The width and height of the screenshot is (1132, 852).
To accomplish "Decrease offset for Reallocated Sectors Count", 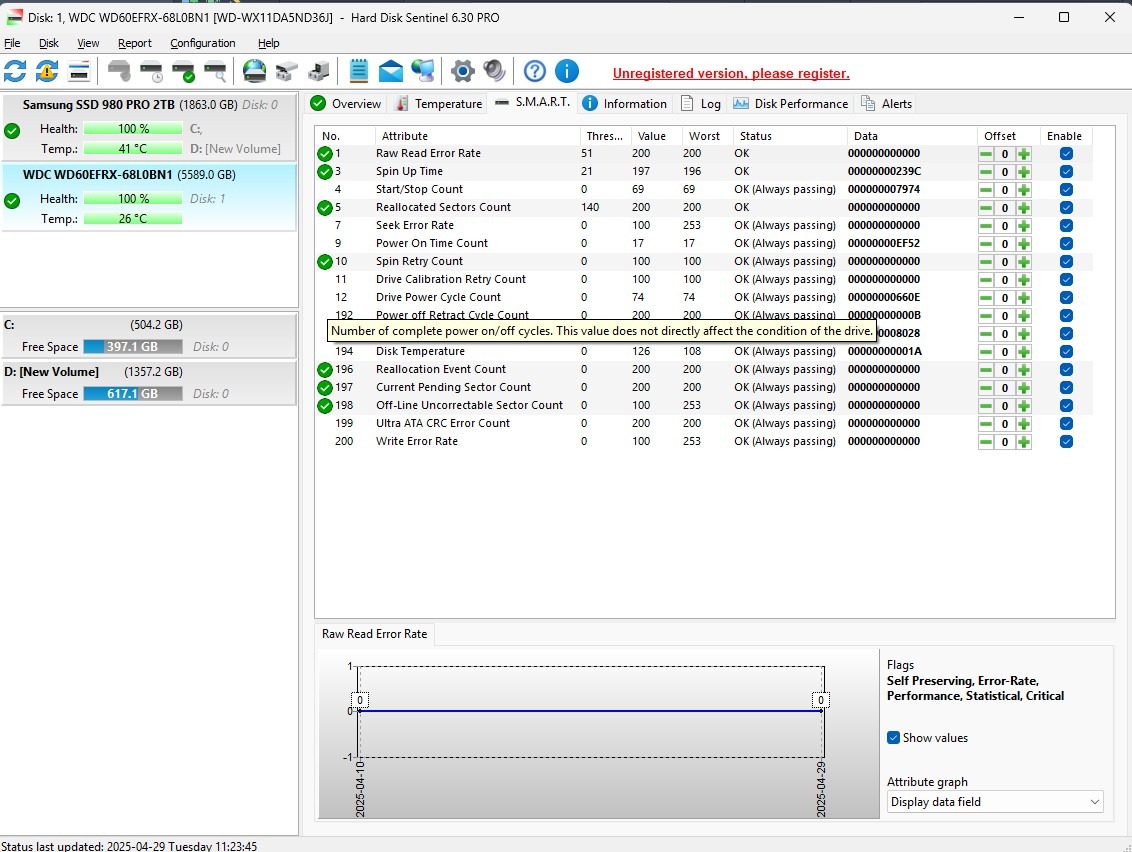I will coord(986,208).
